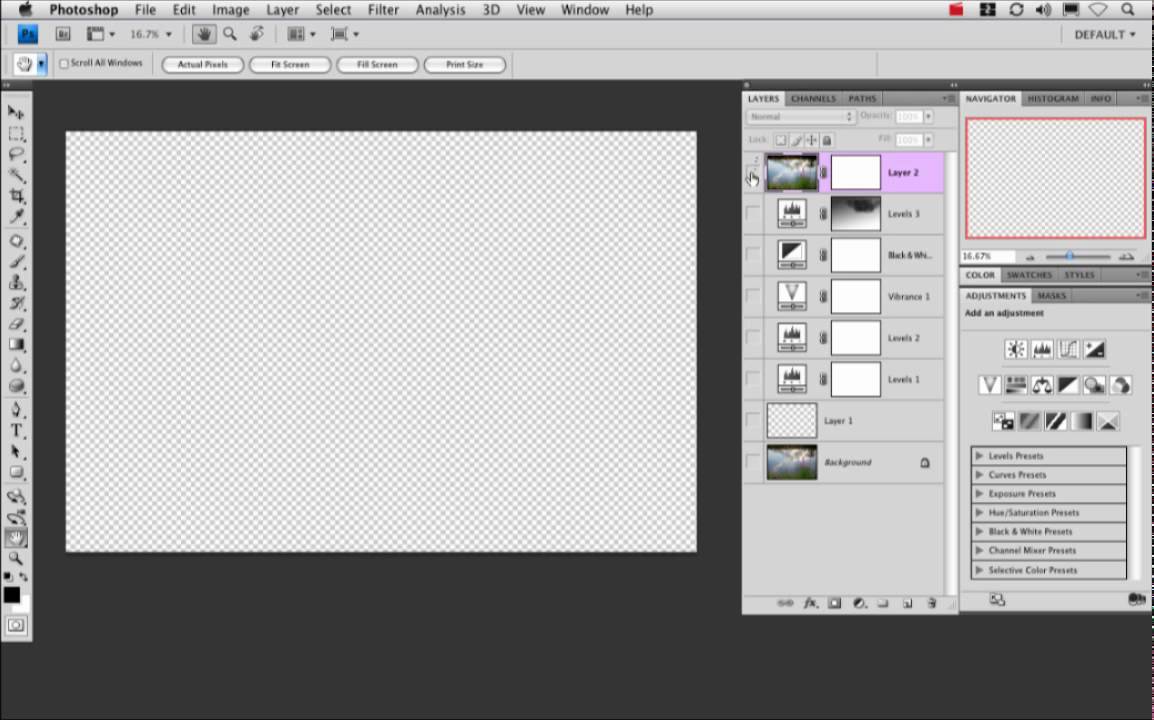Open the Analysis menu
1154x720 pixels.
(439, 10)
